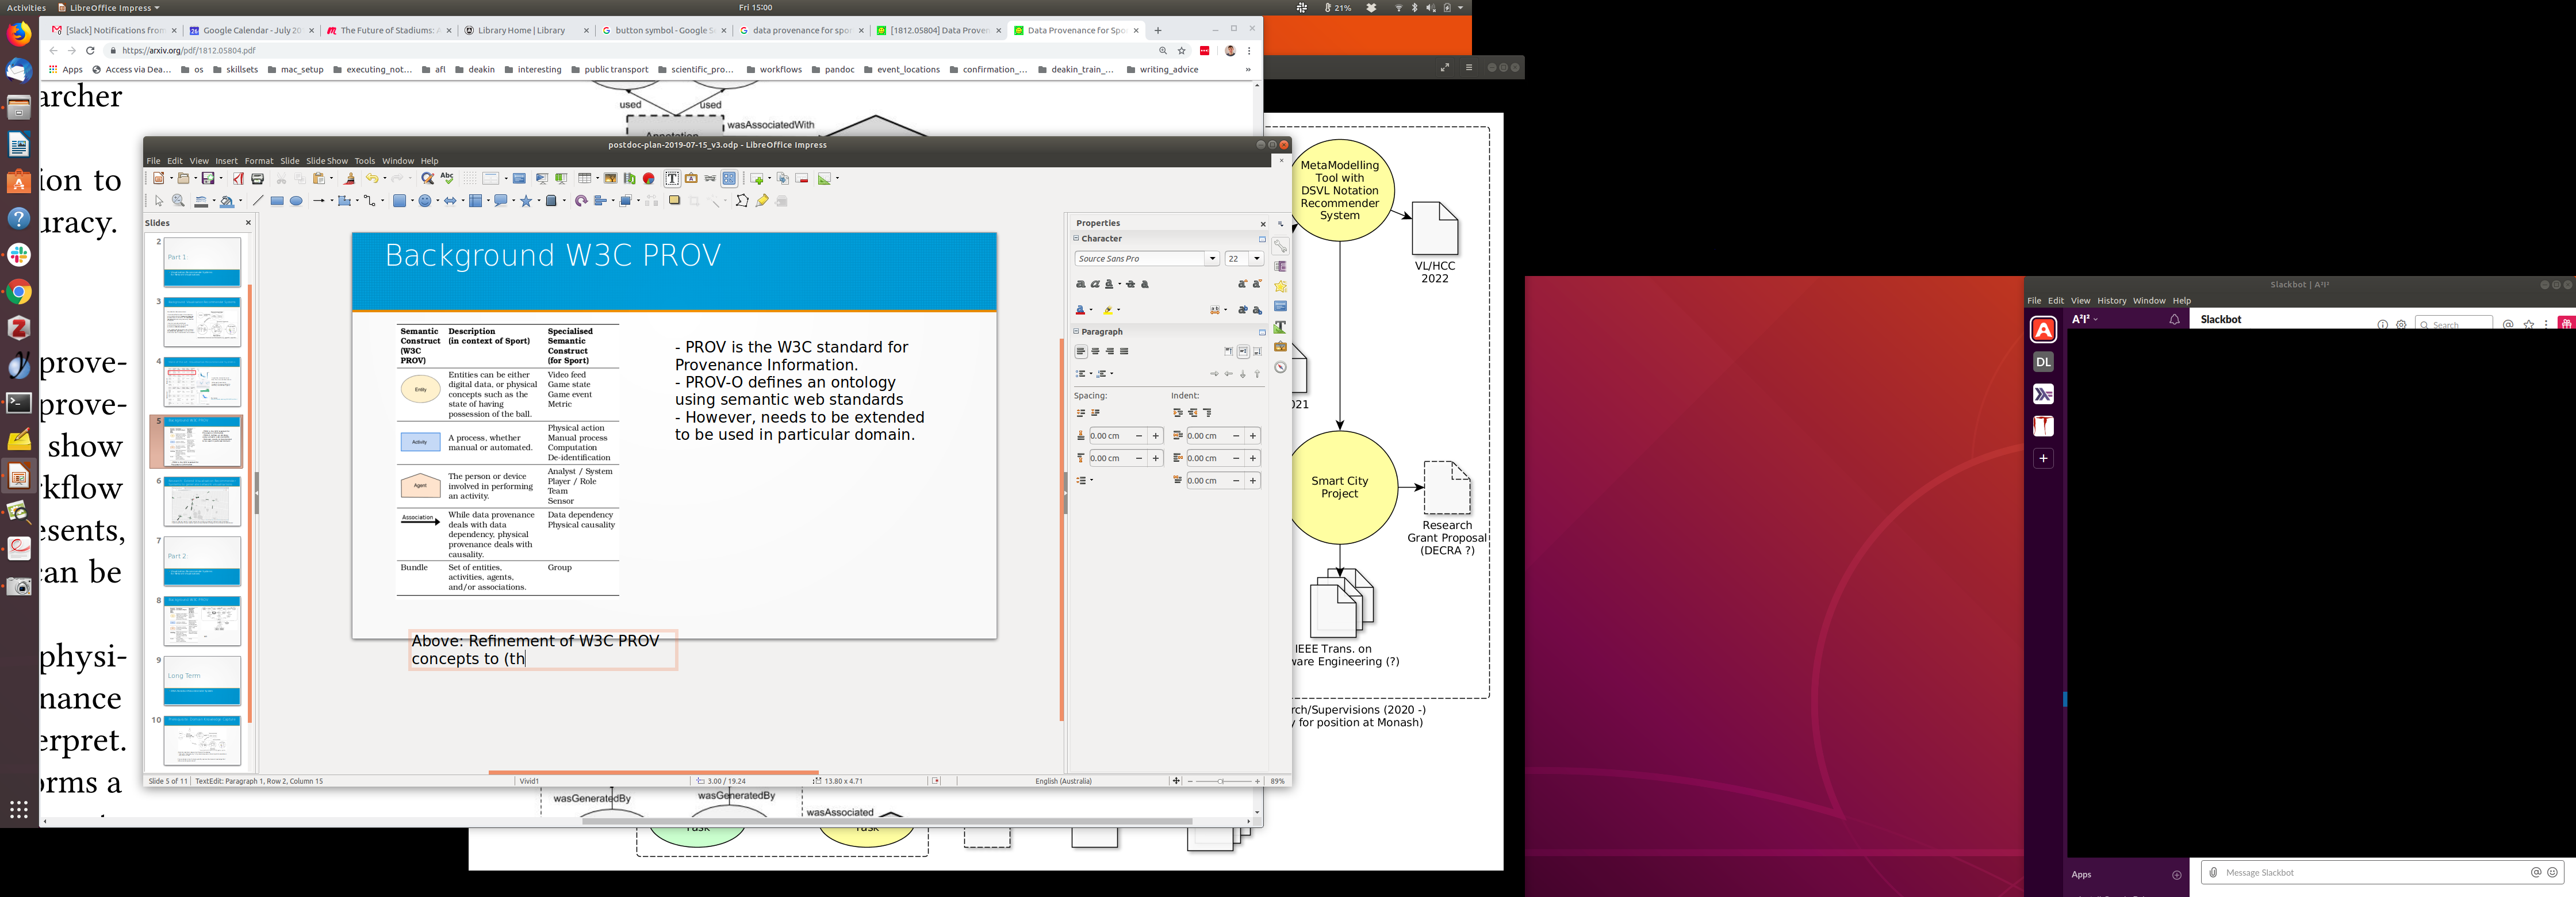Open the Slide Show menu
Viewport: 2576px width, 897px height.
[x=326, y=161]
